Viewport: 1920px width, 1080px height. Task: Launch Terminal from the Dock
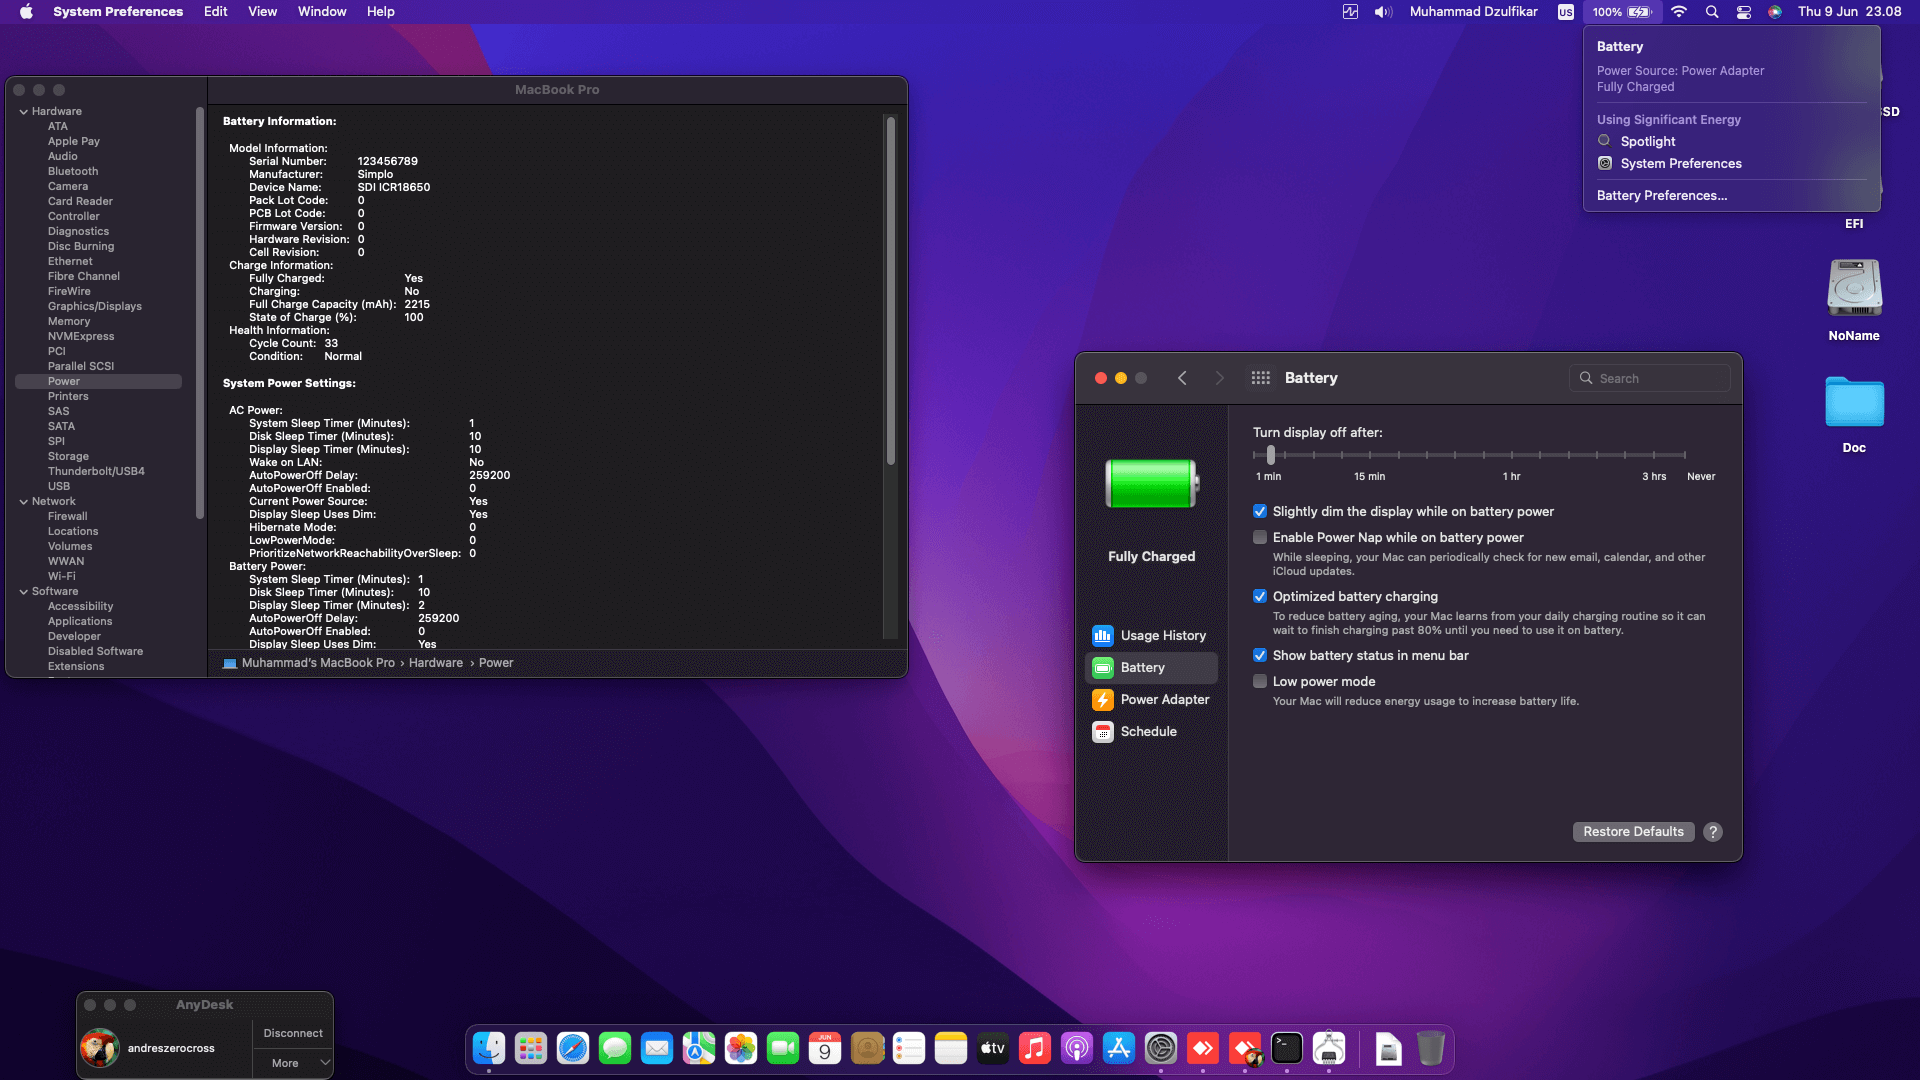1287,1048
